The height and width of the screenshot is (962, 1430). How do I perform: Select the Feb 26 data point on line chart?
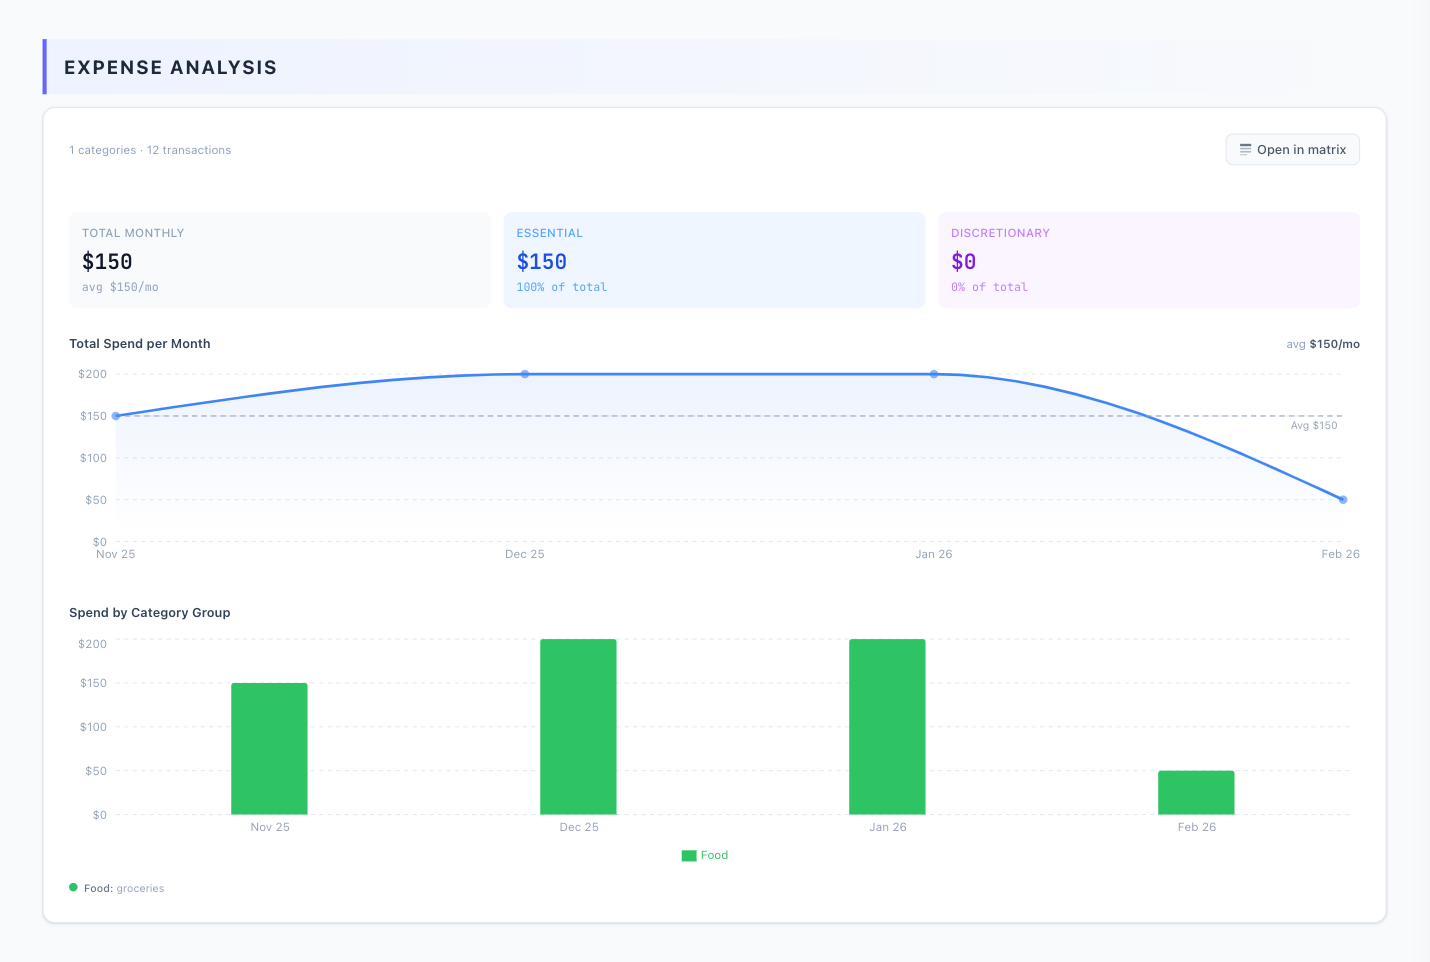(x=1342, y=498)
